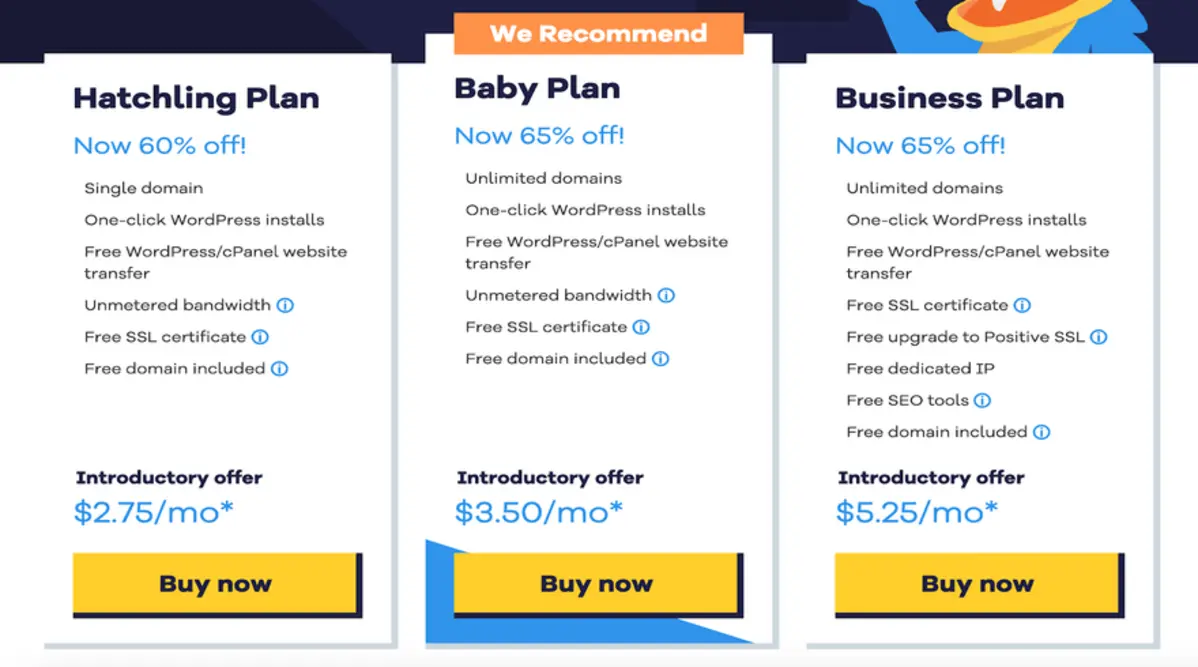Open the Free domain included tooltip for Hatchling Plan
Image resolution: width=1198 pixels, height=667 pixels.
pyautogui.click(x=277, y=368)
